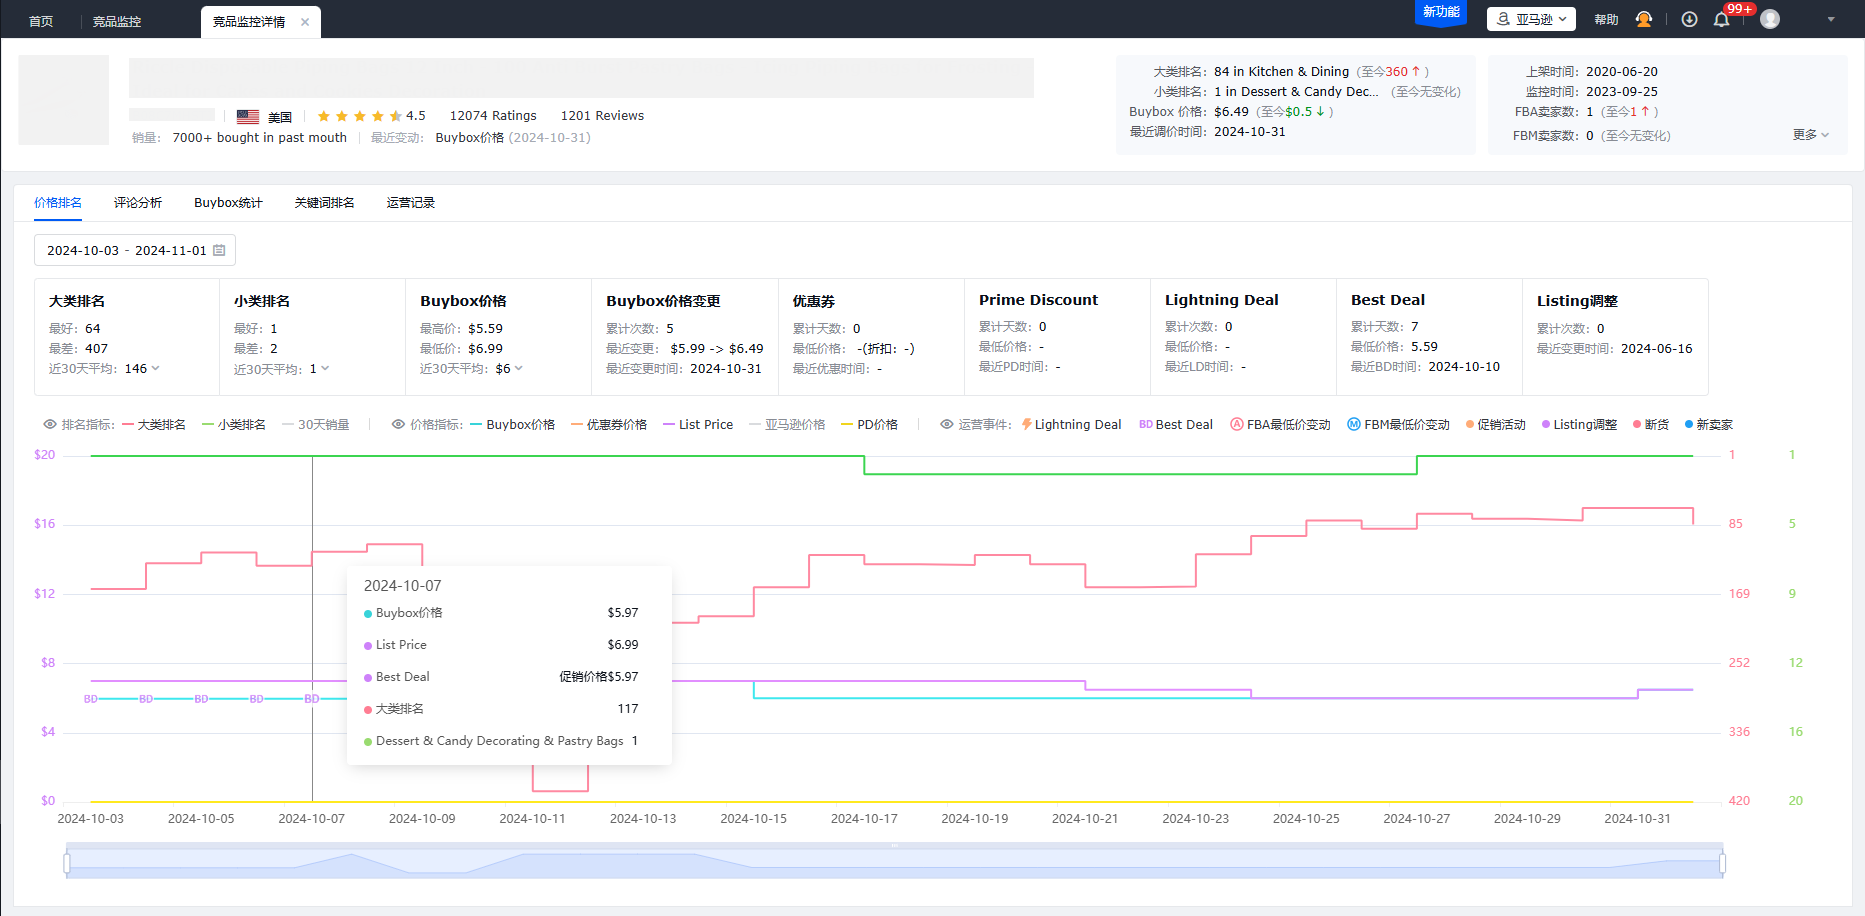Image resolution: width=1865 pixels, height=916 pixels.
Task: Click the Best Deal BD legend icon
Action: (x=1146, y=424)
